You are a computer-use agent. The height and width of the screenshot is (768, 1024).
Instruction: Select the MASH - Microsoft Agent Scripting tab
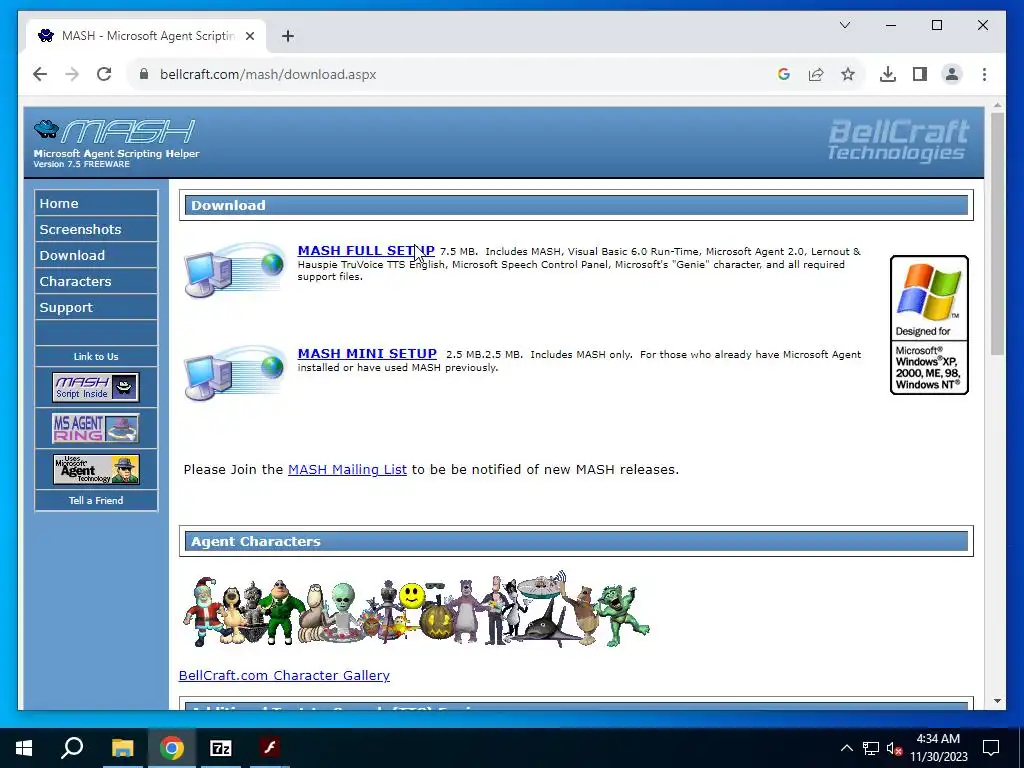click(146, 36)
